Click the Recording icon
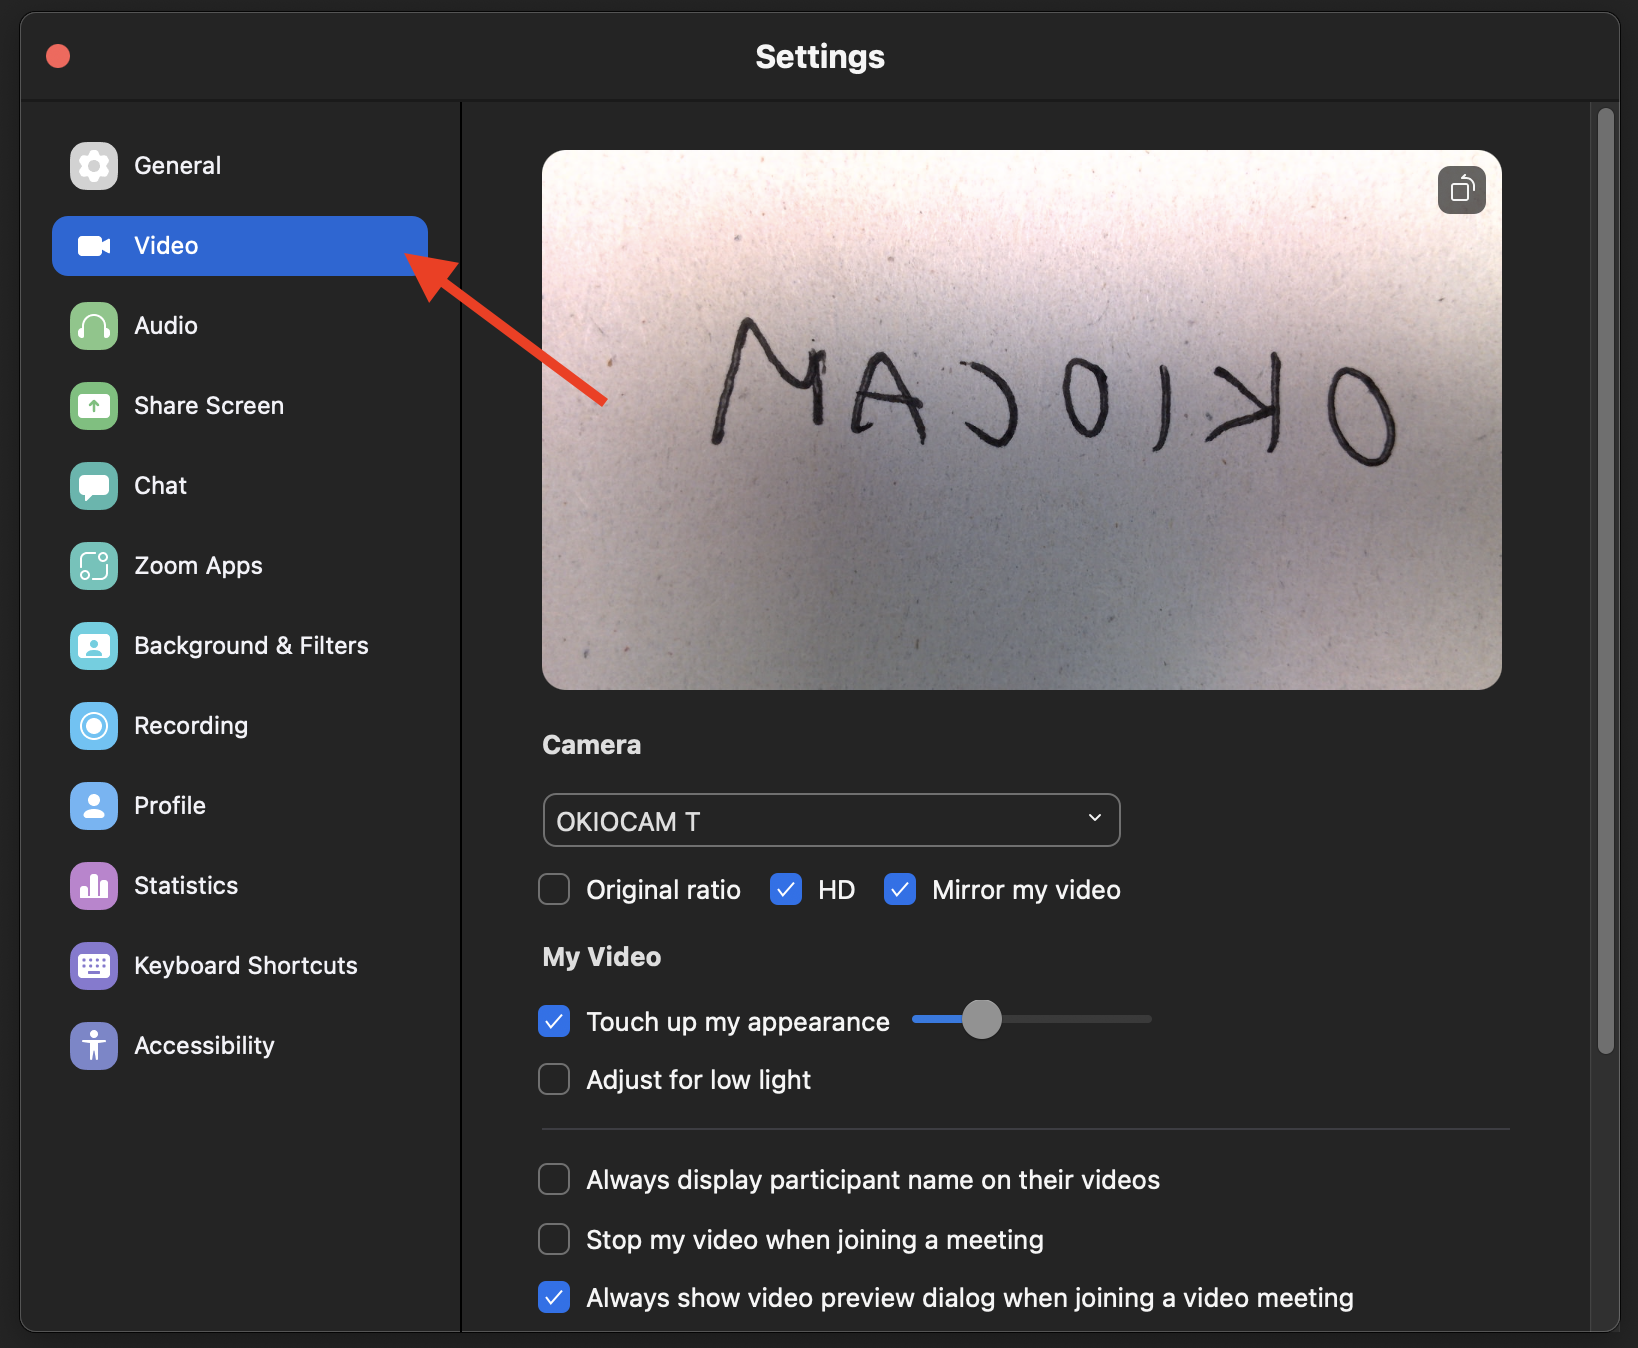Image resolution: width=1638 pixels, height=1348 pixels. pos(94,726)
